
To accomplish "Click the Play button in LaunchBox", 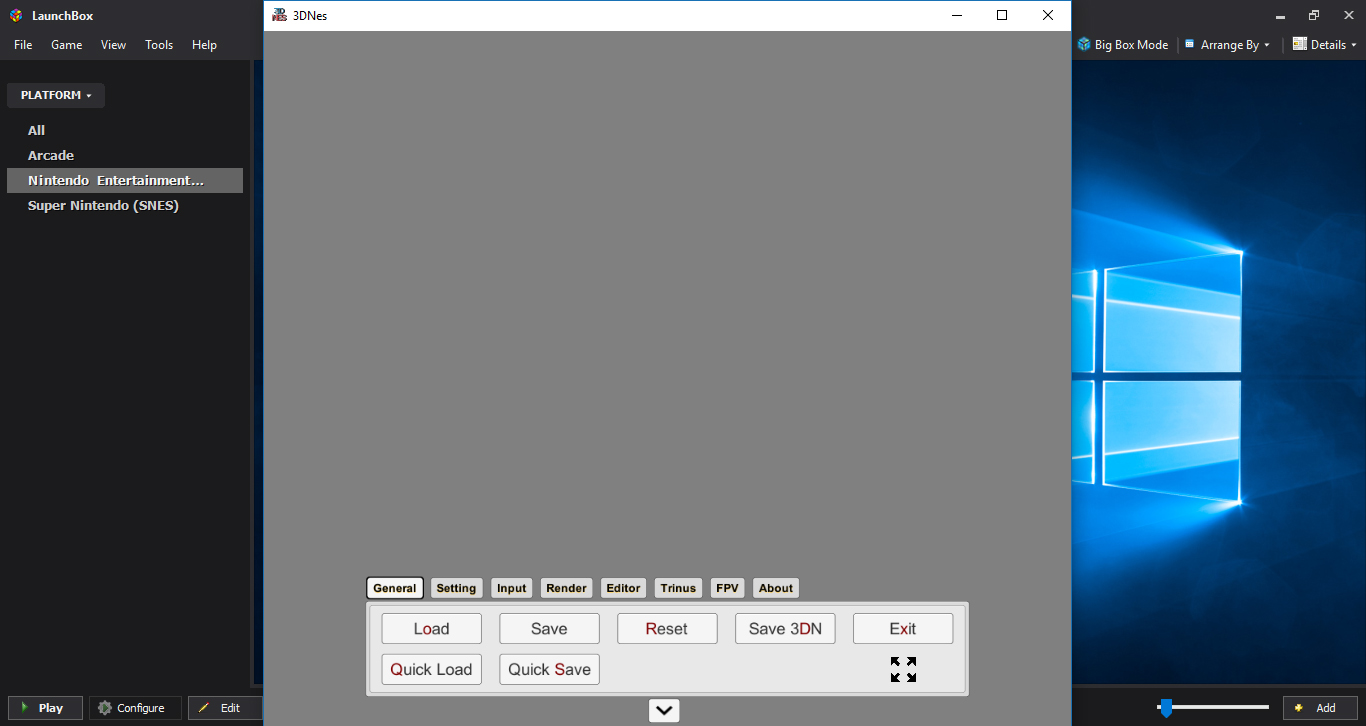I will coord(45,708).
